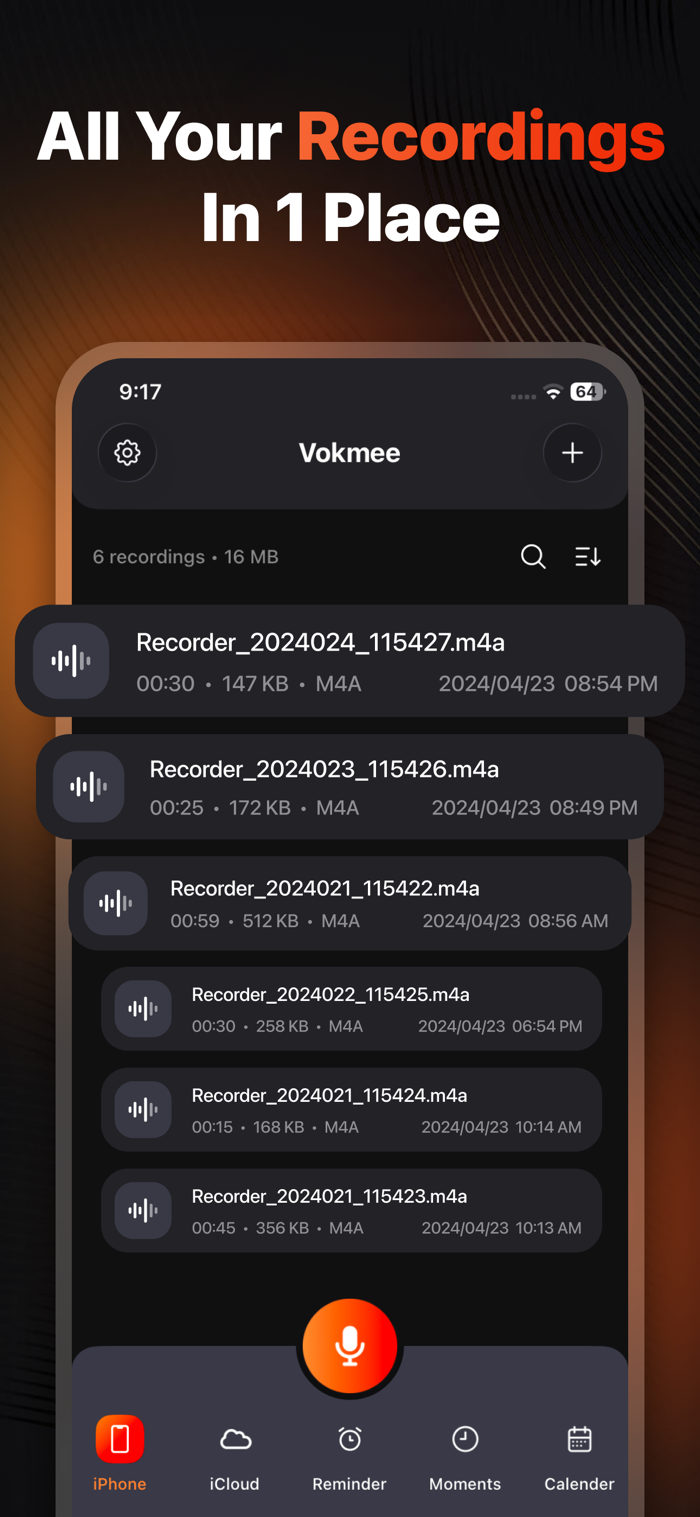700x1517 pixels.
Task: Tap waveform icon of Recorder_2024021_115424.m4a
Action: [143, 1110]
